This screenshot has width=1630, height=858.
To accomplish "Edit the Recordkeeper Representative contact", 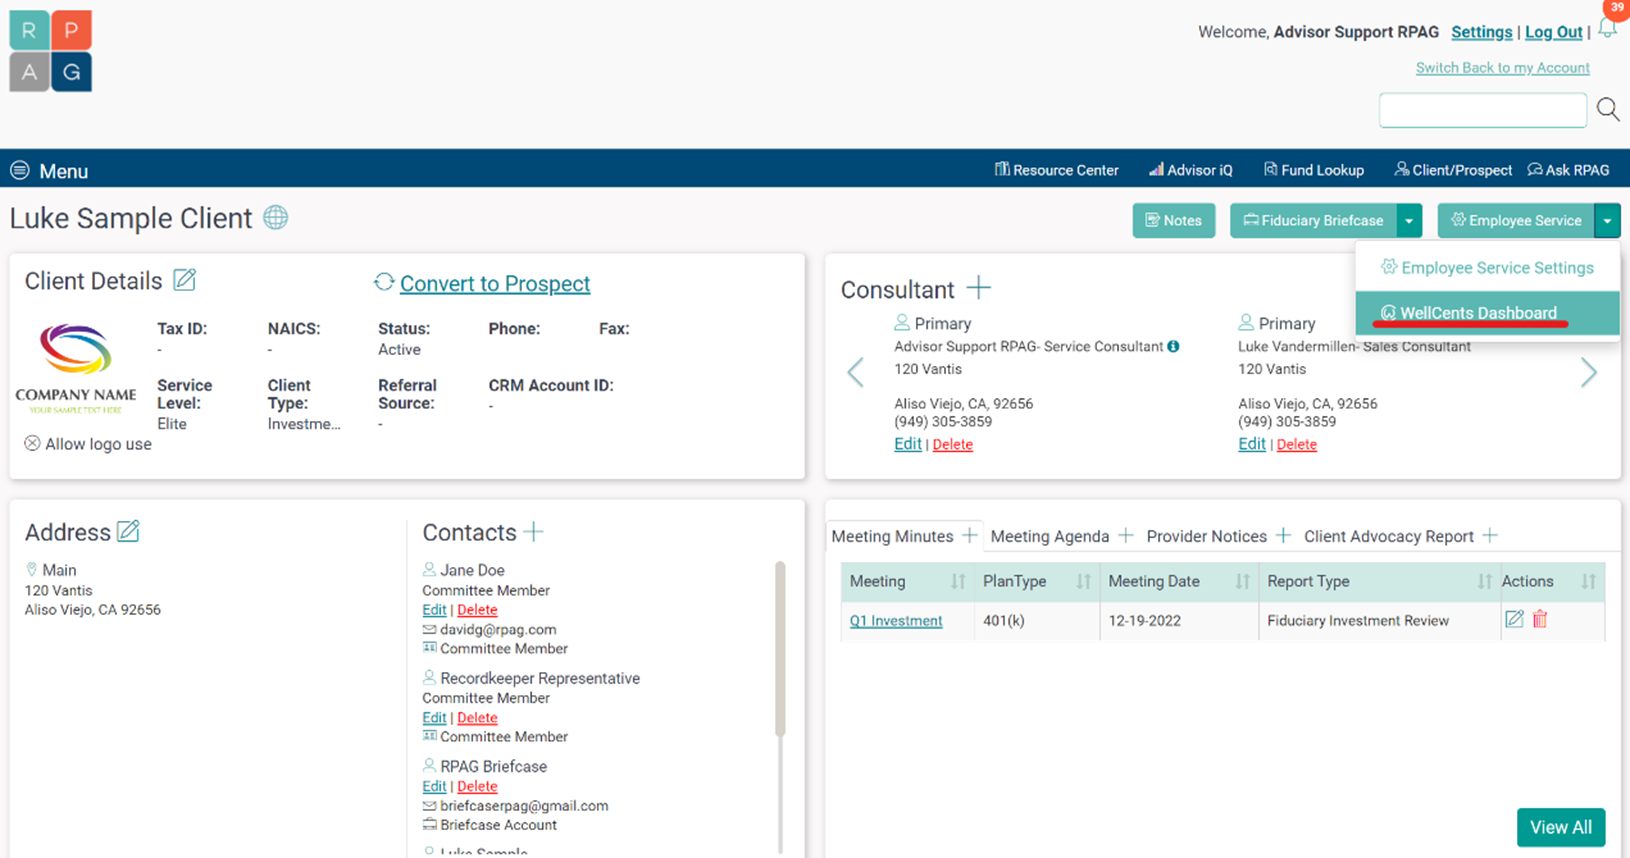I will (x=434, y=718).
